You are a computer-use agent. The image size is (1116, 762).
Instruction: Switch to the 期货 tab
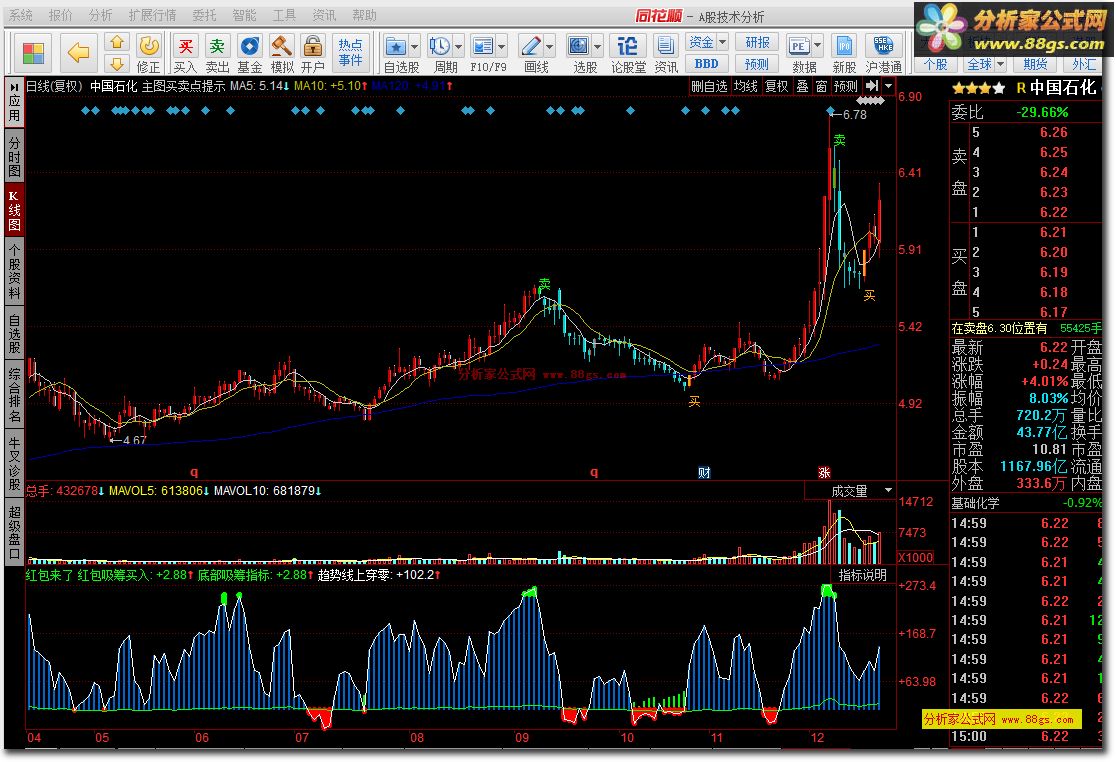pos(1034,64)
